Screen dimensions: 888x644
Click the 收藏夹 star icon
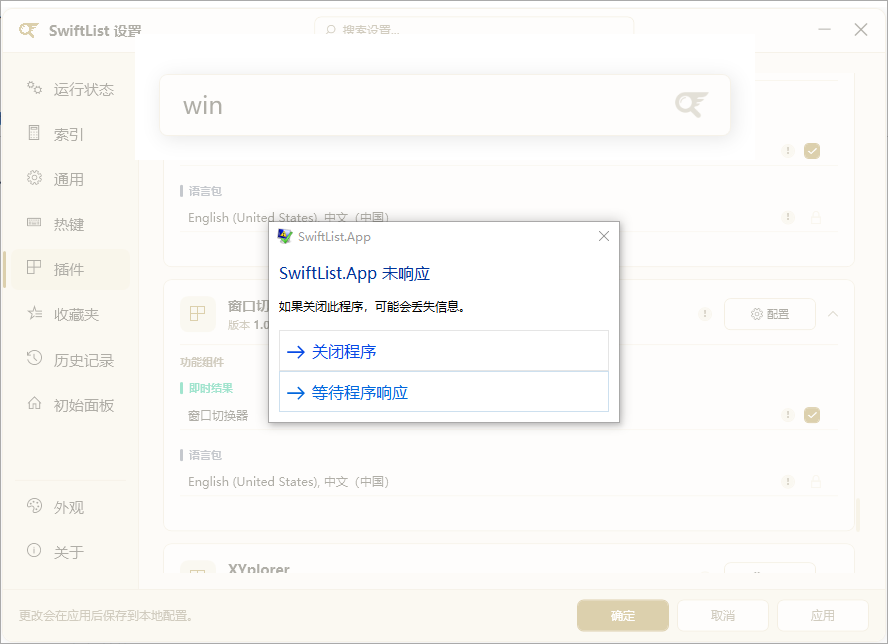(35, 313)
